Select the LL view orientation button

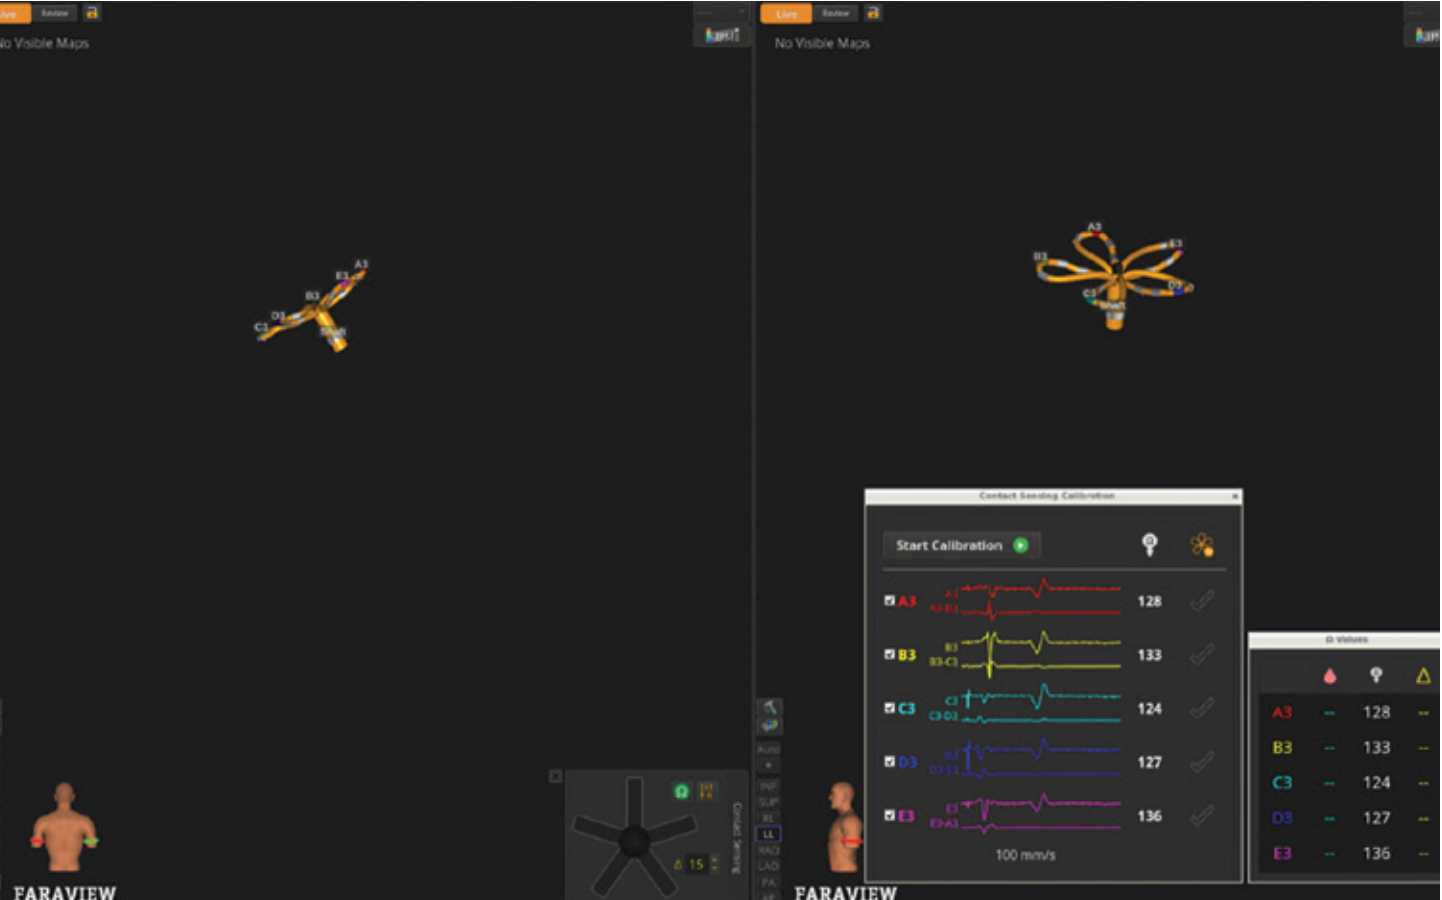coord(768,833)
